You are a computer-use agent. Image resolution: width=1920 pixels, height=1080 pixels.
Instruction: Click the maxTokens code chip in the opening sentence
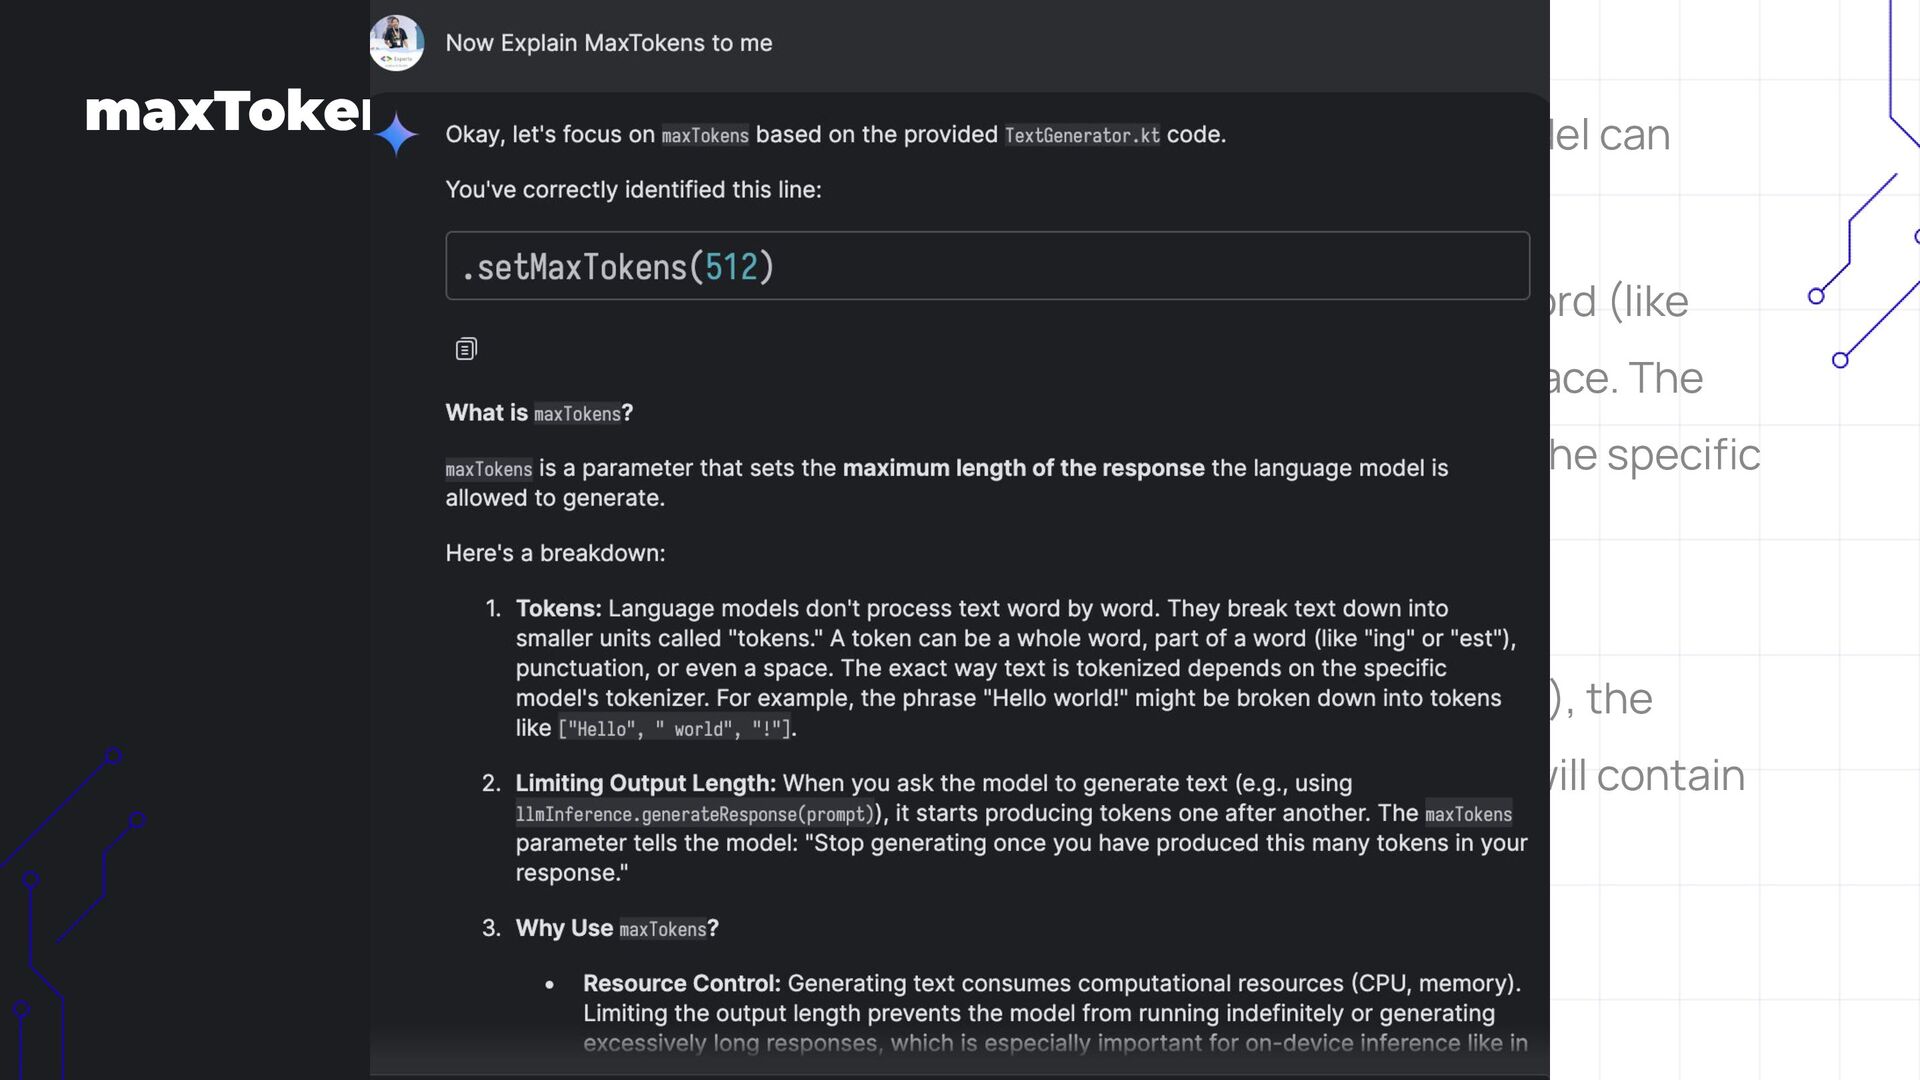pos(705,135)
